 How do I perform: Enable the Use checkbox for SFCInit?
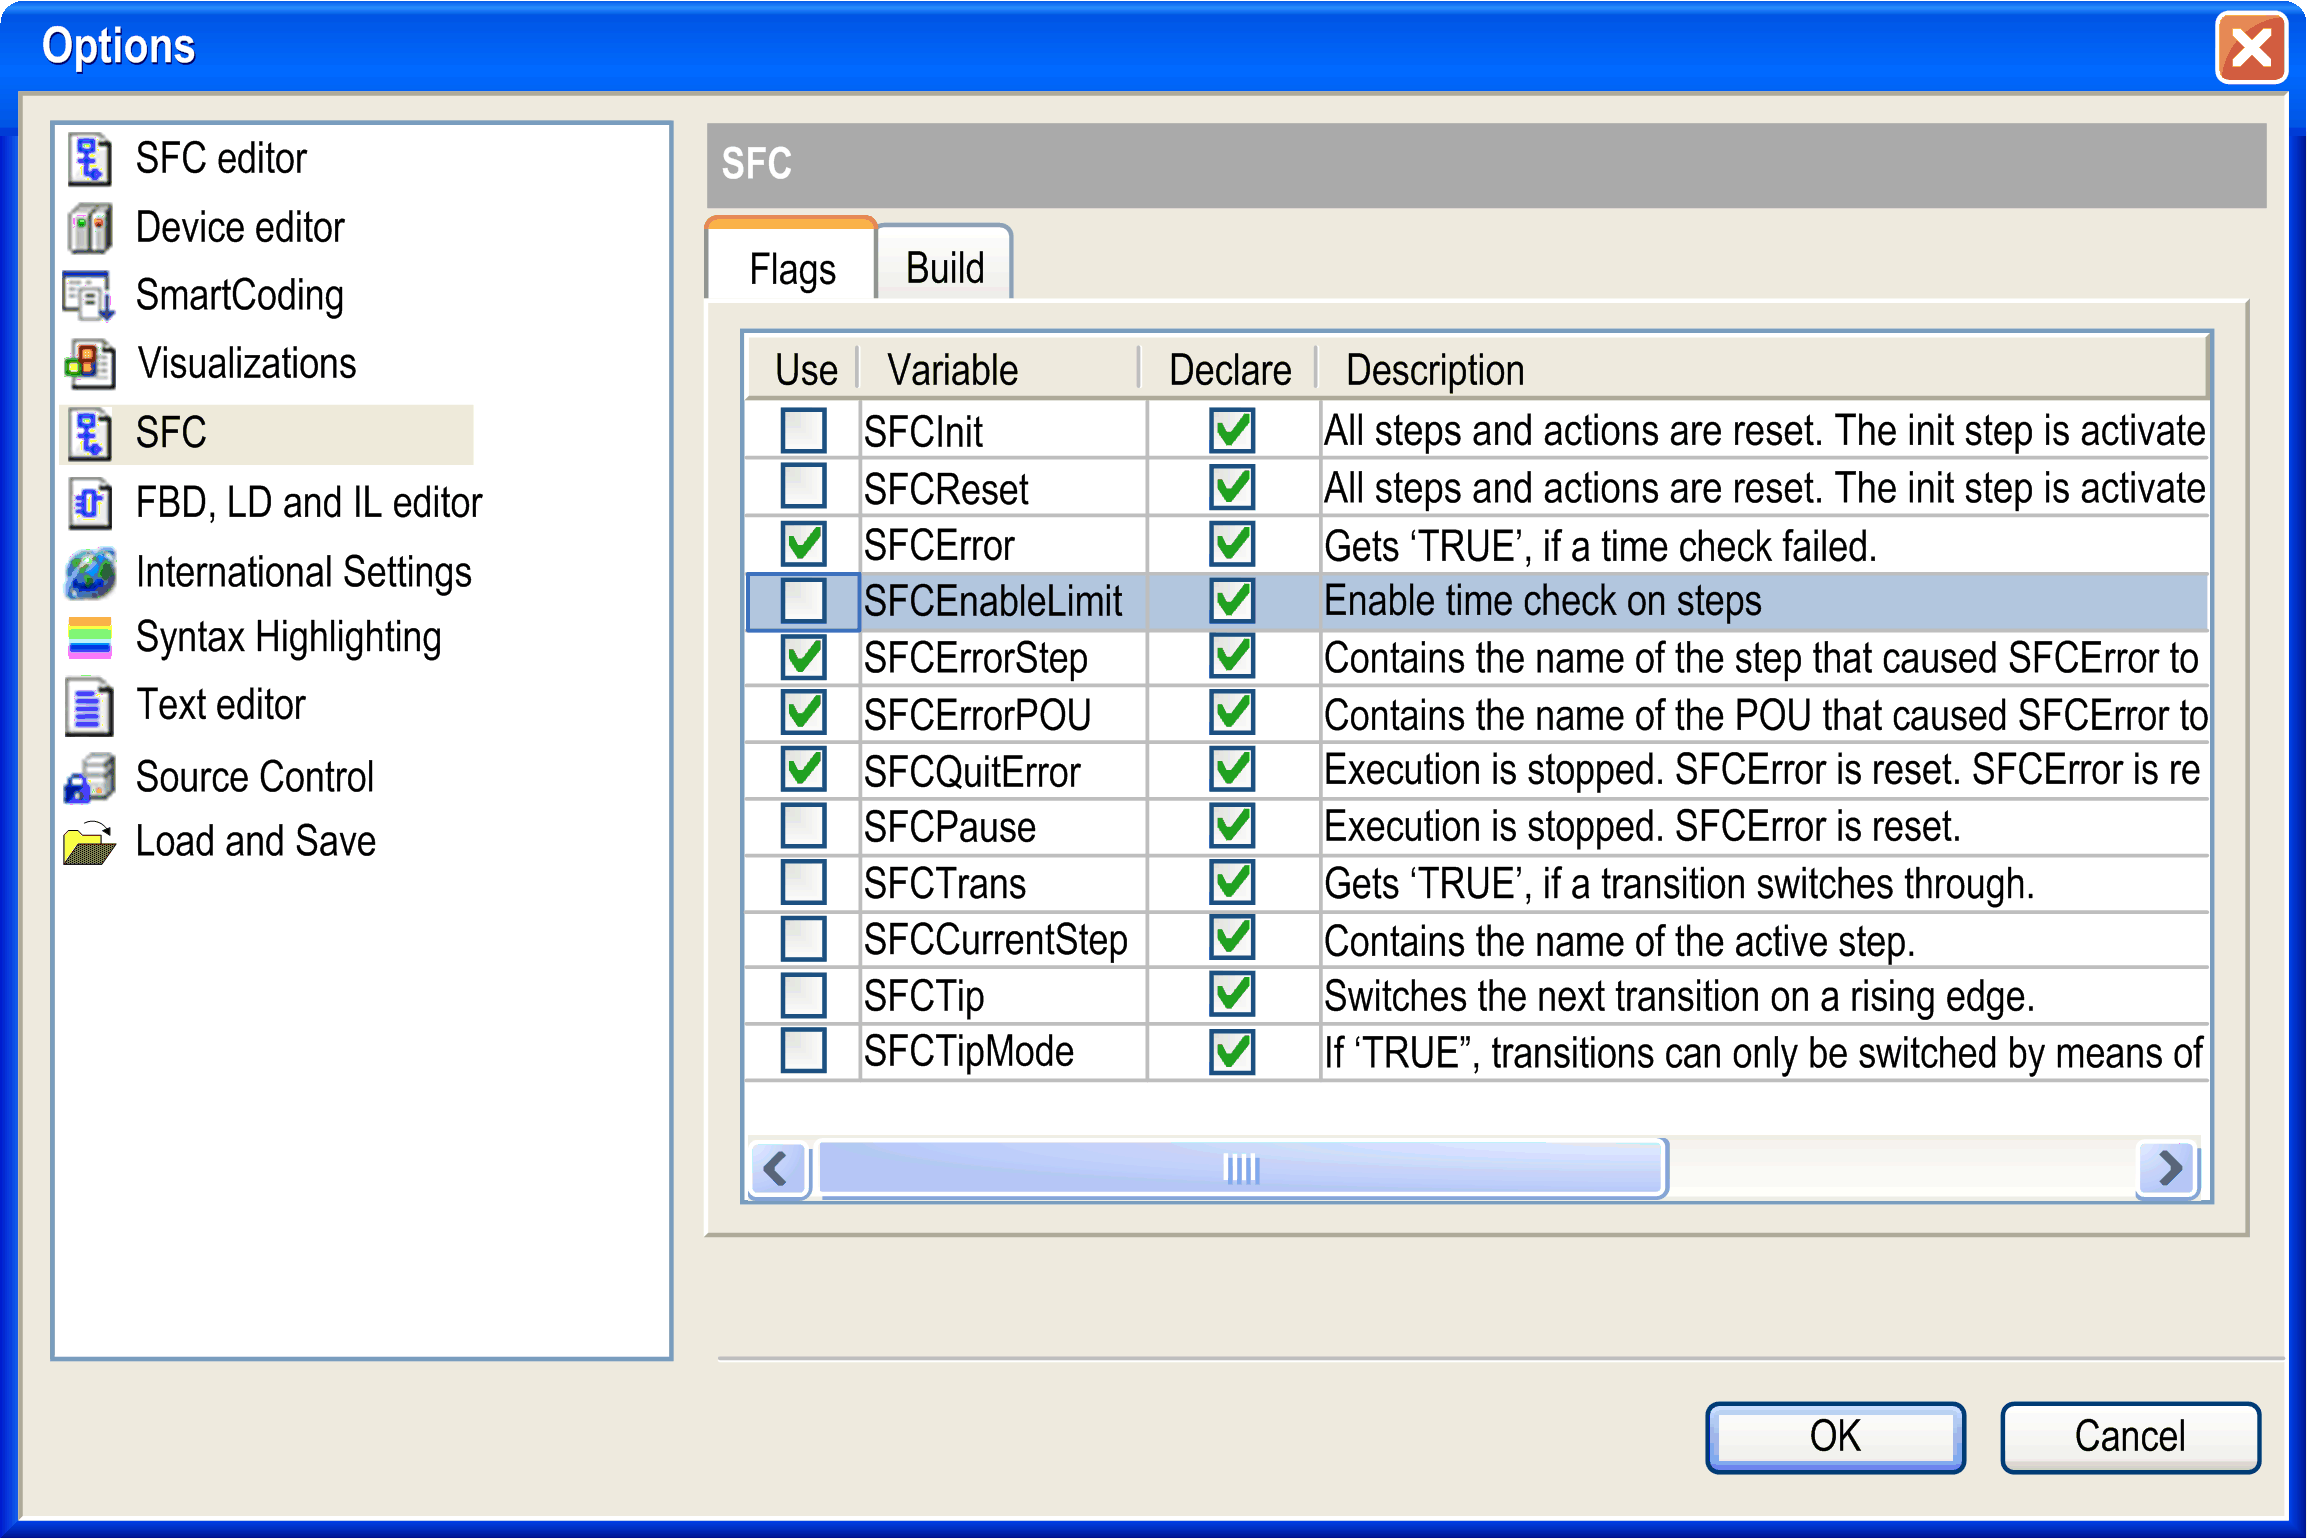(803, 431)
